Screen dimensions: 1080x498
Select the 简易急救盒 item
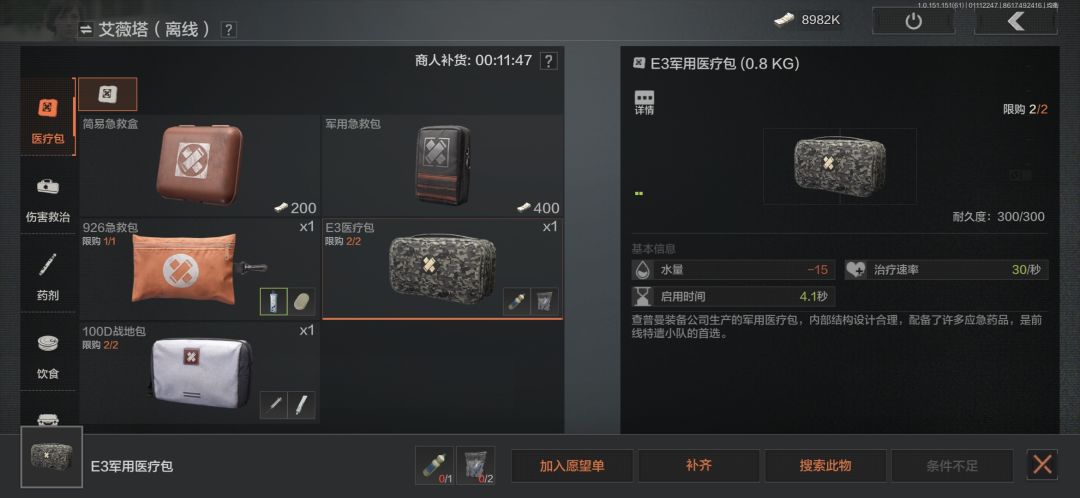[x=200, y=166]
